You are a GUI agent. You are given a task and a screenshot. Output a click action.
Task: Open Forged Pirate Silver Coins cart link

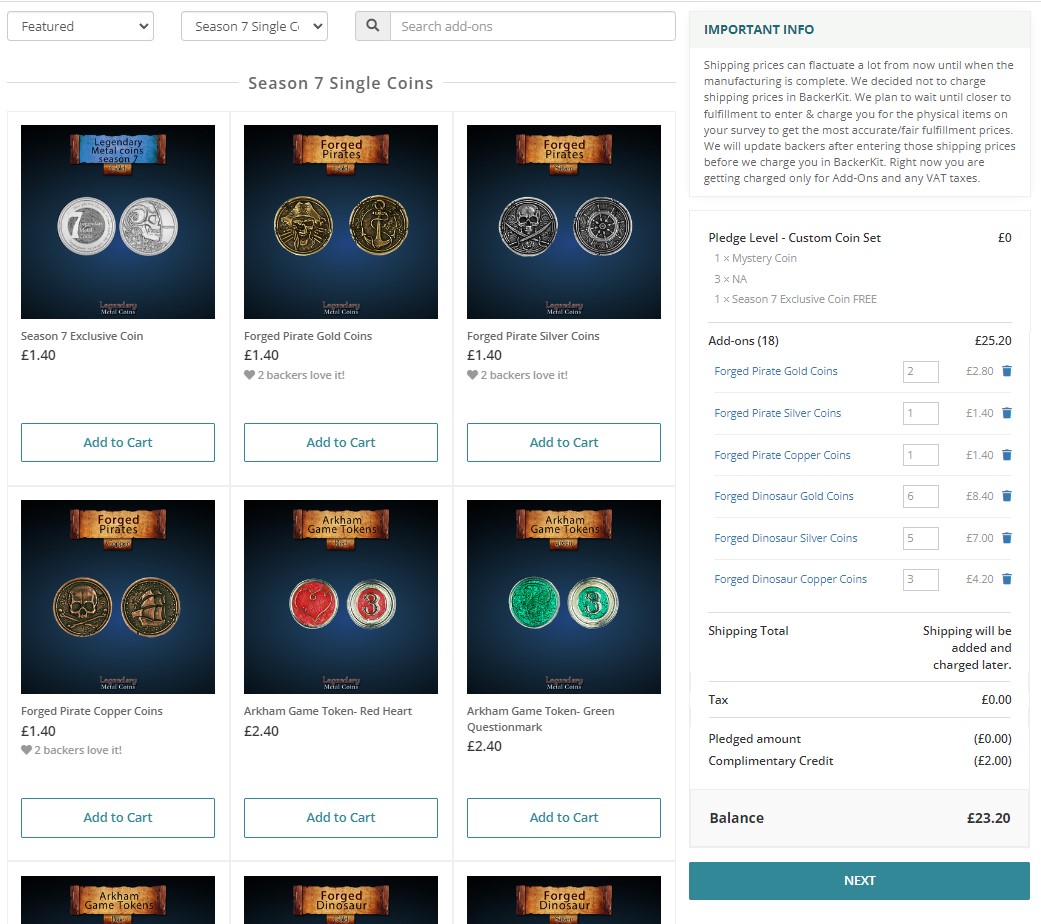(x=777, y=413)
